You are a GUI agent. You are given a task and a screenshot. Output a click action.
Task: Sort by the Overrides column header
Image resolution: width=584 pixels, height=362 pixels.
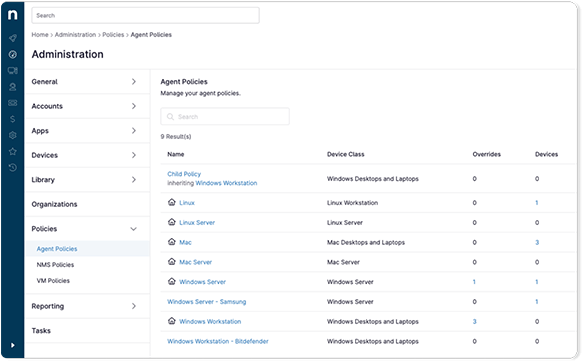point(486,154)
